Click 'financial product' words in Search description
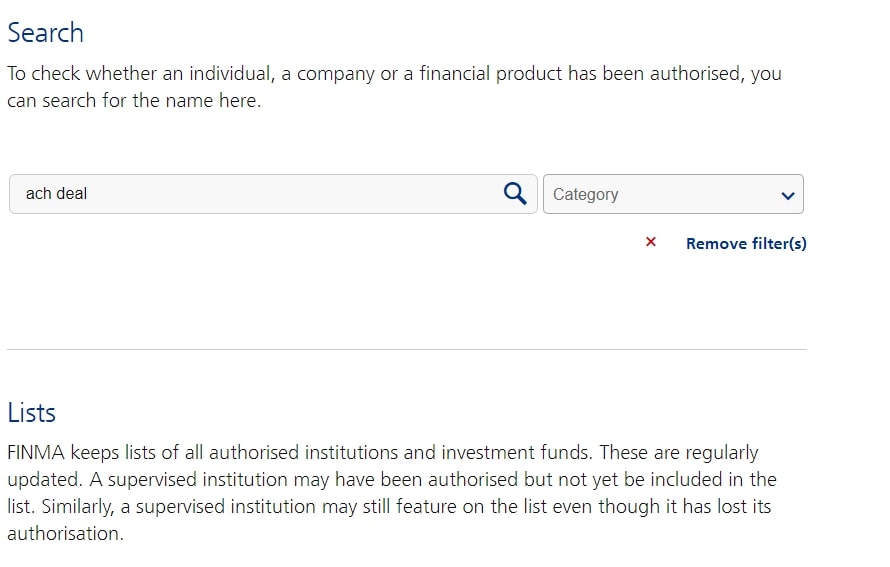The image size is (890, 567). (x=491, y=74)
